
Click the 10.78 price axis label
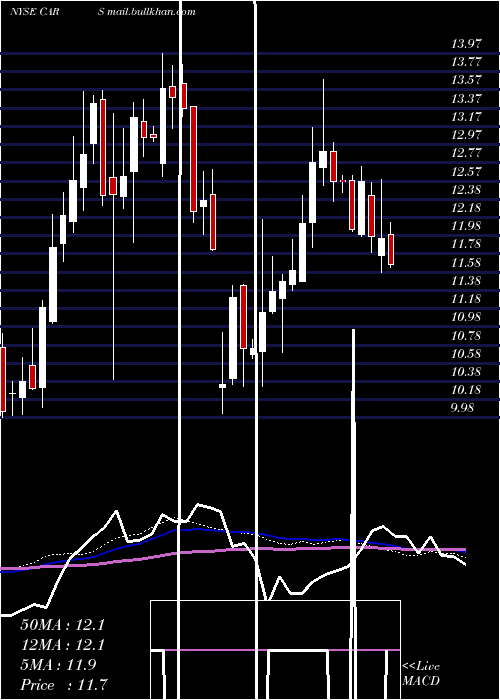point(466,335)
